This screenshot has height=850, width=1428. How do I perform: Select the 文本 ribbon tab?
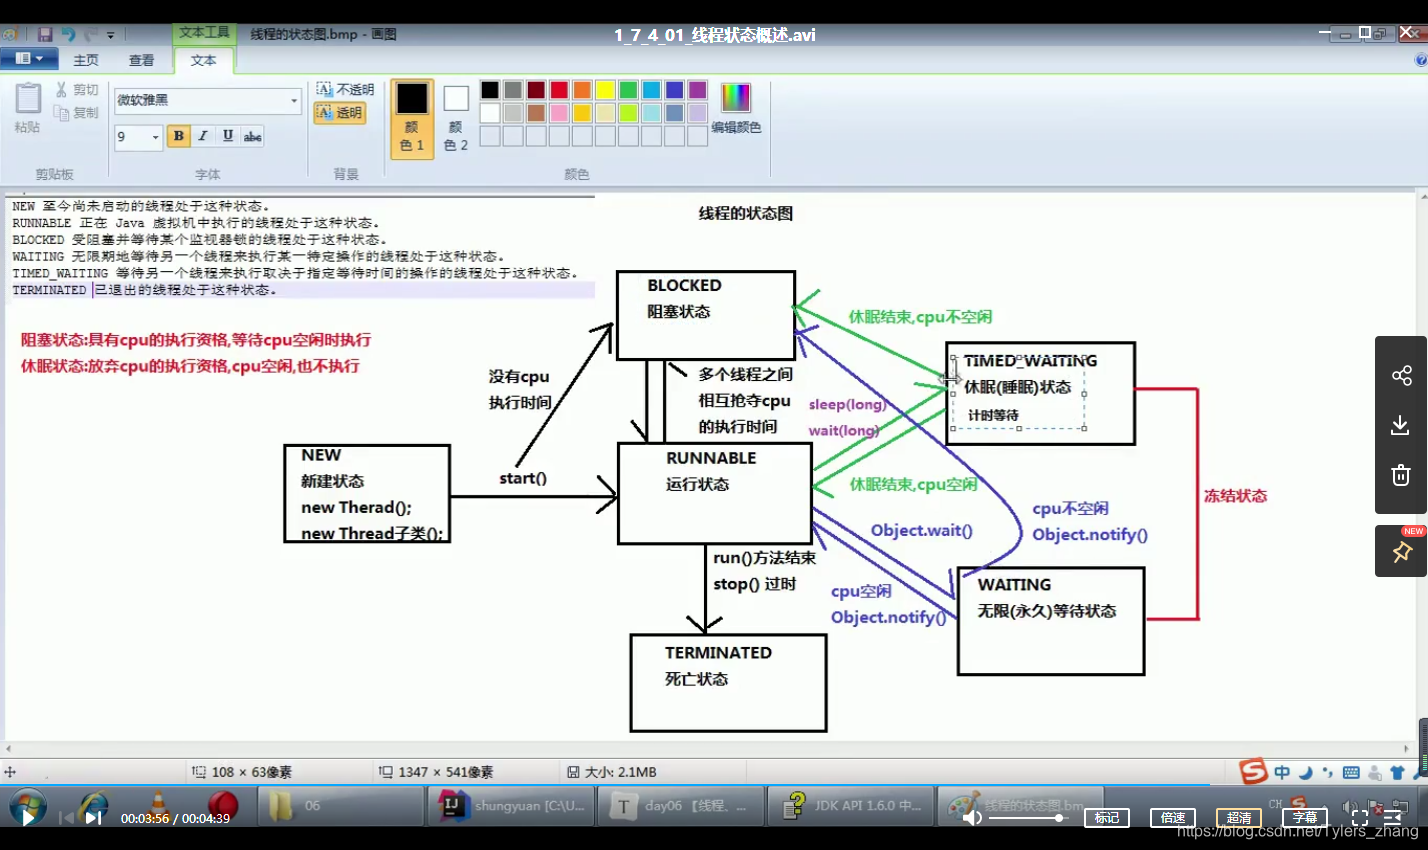[204, 60]
